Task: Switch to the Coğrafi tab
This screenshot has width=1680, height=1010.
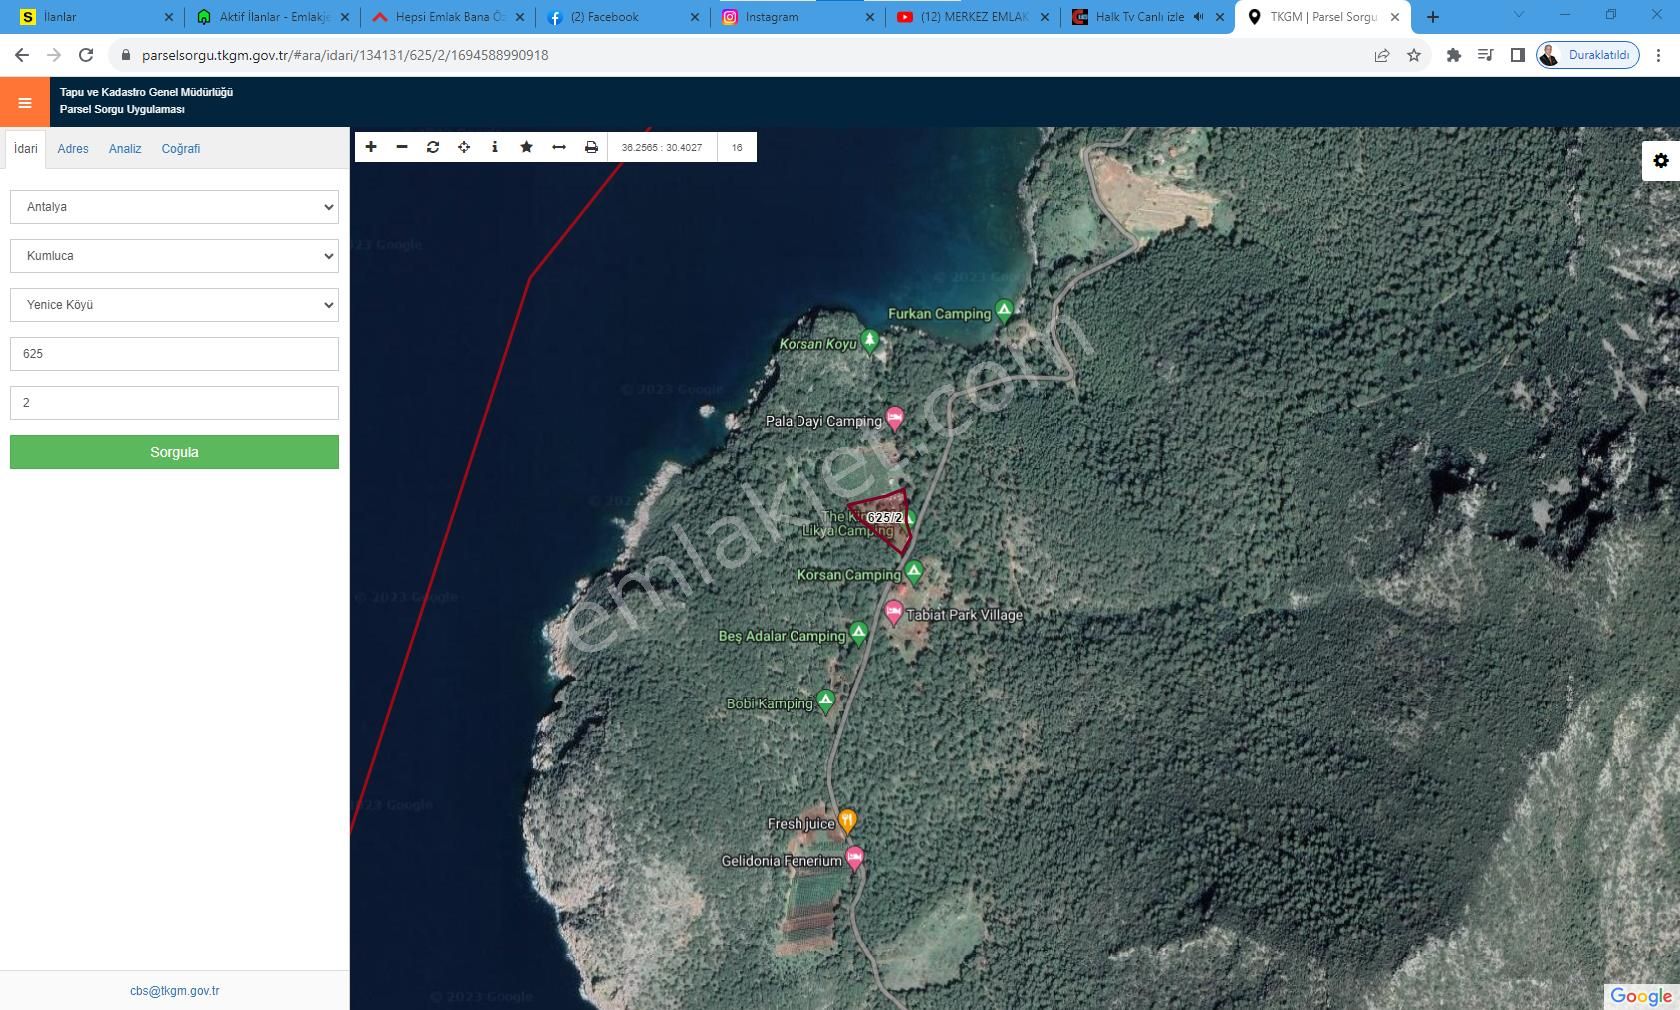Action: (181, 148)
